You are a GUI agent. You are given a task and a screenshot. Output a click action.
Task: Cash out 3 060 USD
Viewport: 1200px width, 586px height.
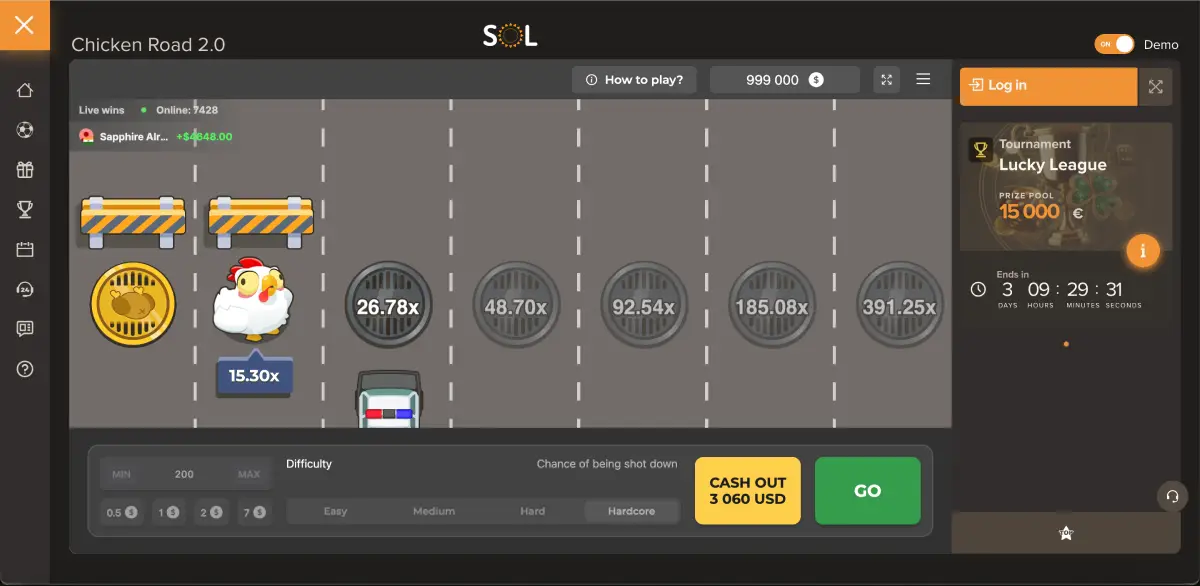tap(747, 490)
